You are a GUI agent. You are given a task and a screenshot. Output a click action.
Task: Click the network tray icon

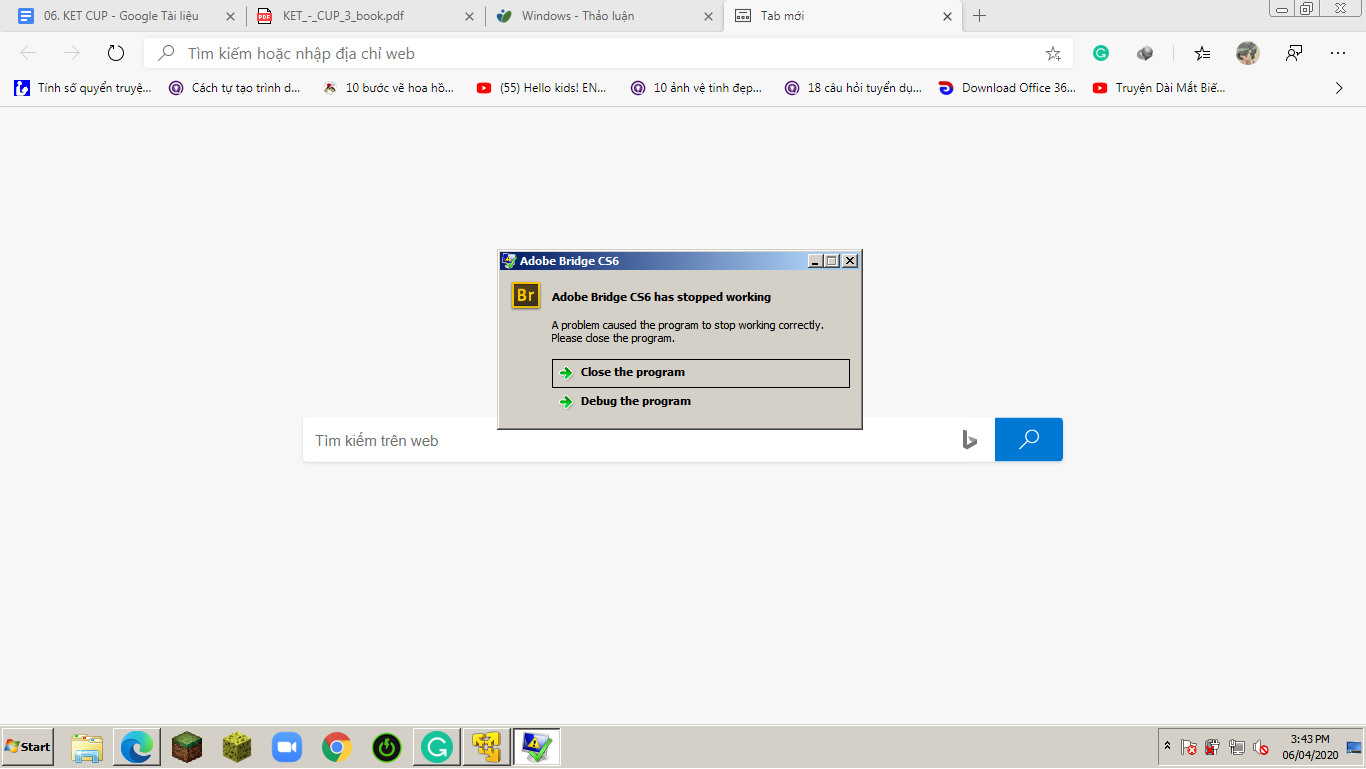click(x=1237, y=747)
